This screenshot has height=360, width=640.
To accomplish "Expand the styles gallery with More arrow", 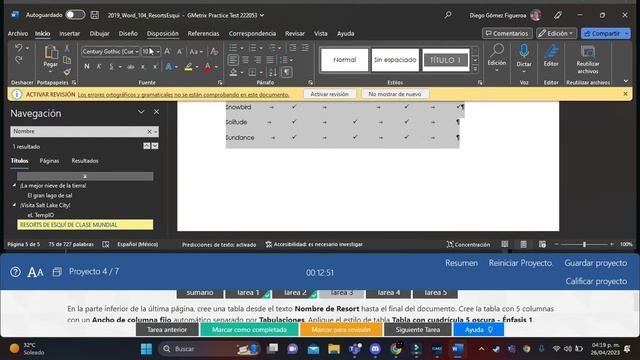I will click(x=475, y=69).
